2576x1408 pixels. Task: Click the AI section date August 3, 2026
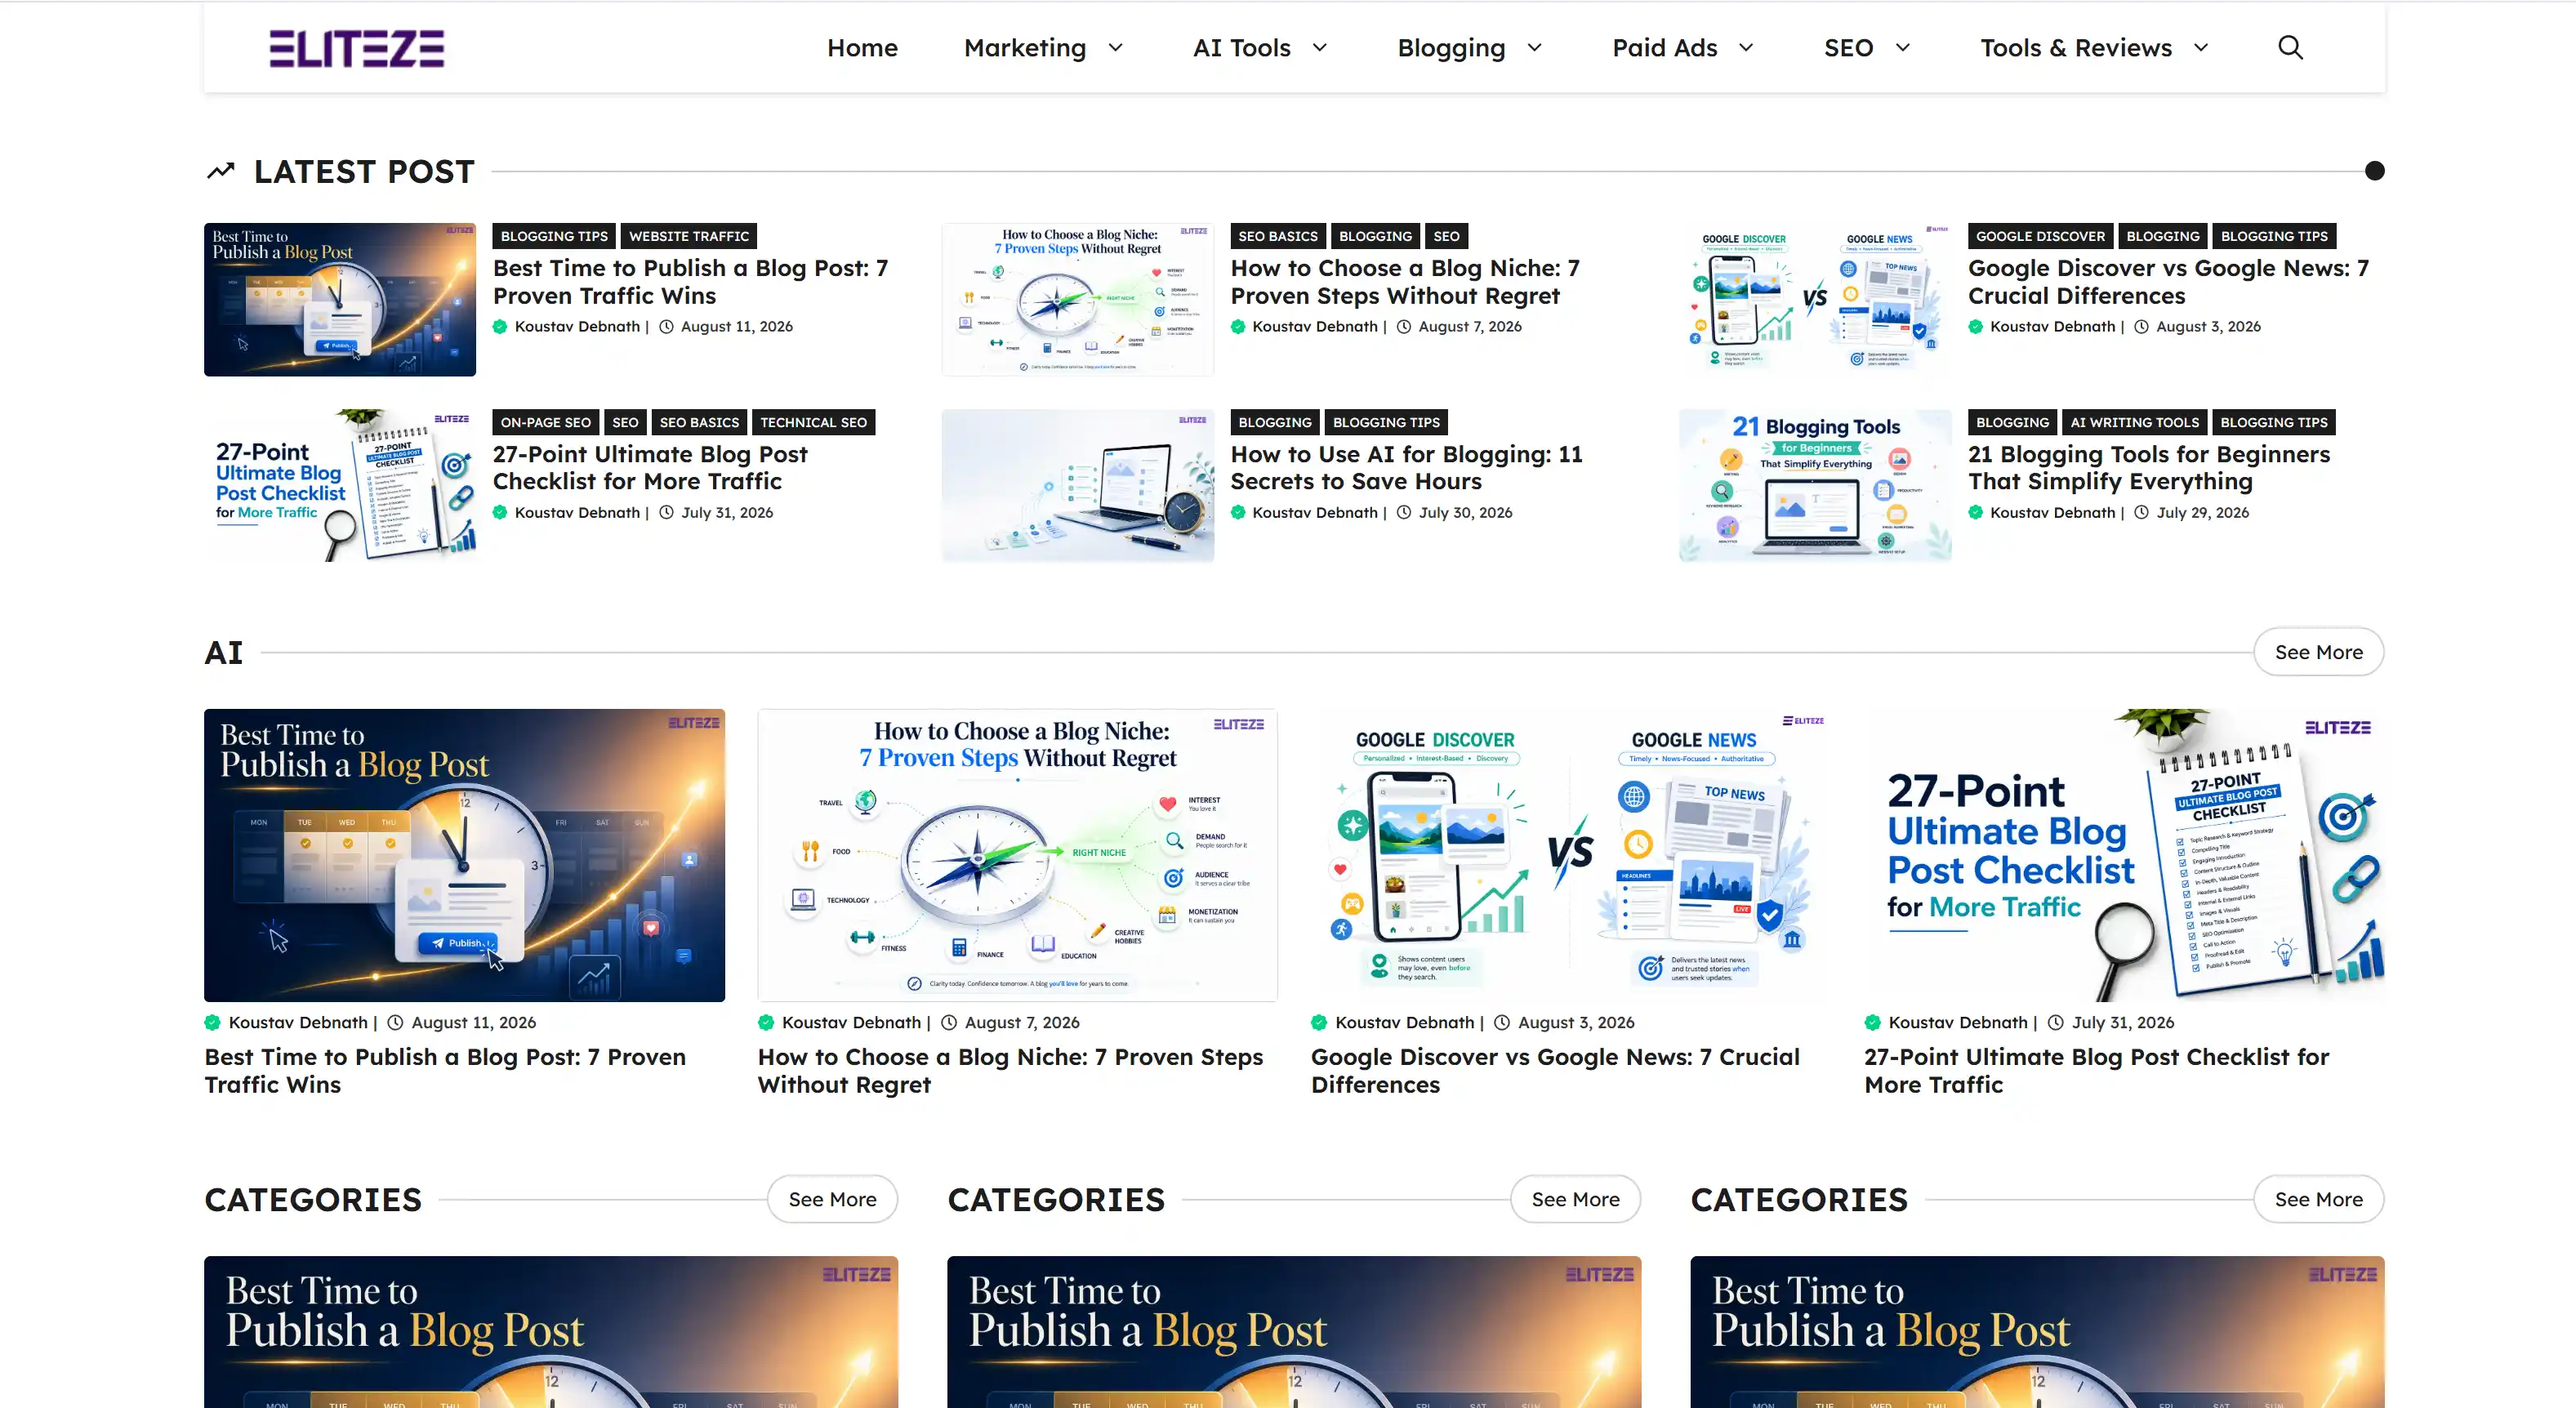coord(1576,1022)
